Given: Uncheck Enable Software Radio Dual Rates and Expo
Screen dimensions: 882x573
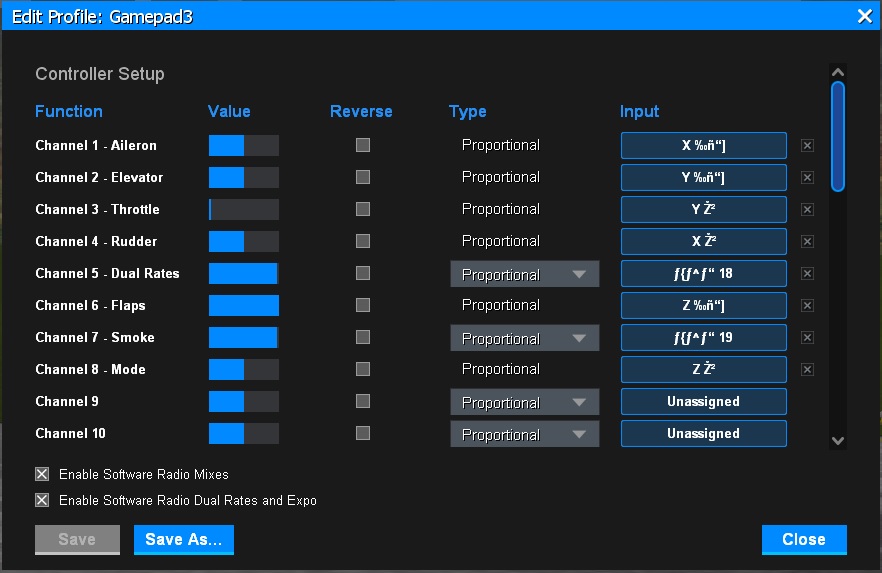Looking at the screenshot, I should pos(42,500).
